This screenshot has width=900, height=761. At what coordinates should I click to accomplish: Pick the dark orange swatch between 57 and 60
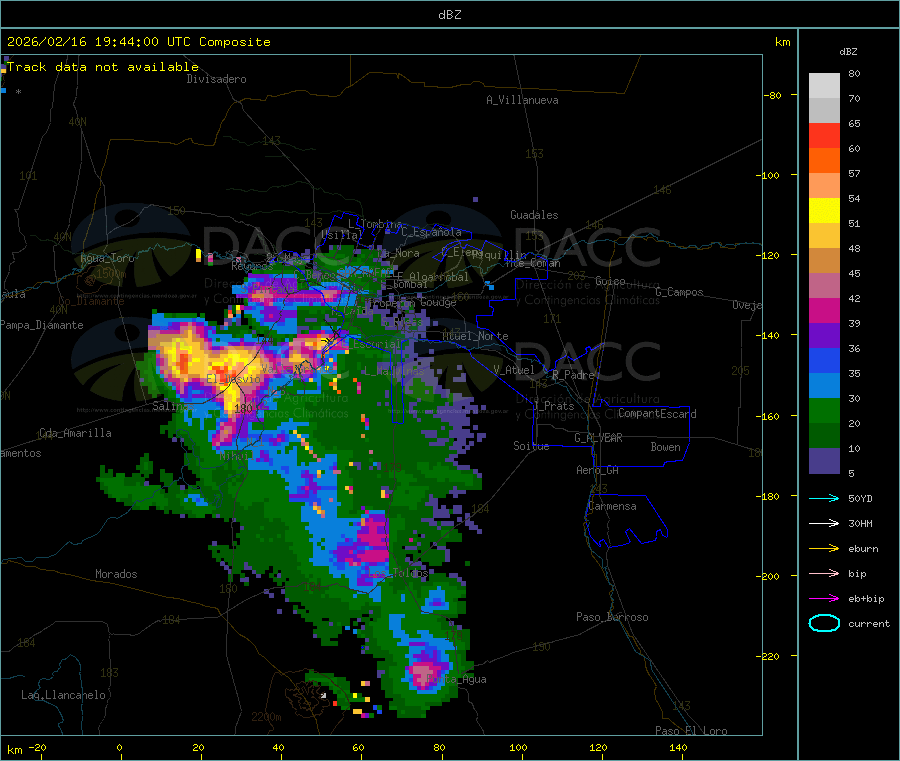point(824,161)
